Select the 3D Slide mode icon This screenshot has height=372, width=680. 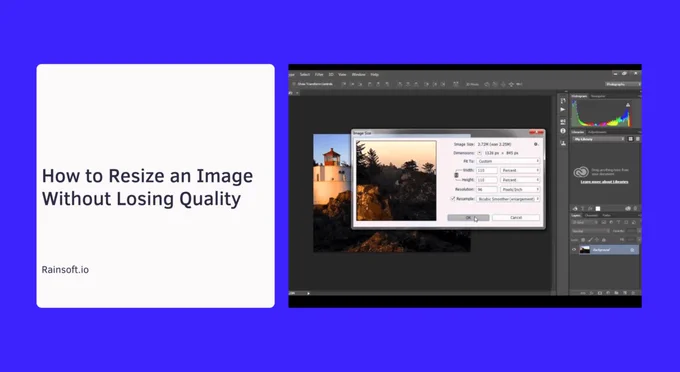pos(511,84)
